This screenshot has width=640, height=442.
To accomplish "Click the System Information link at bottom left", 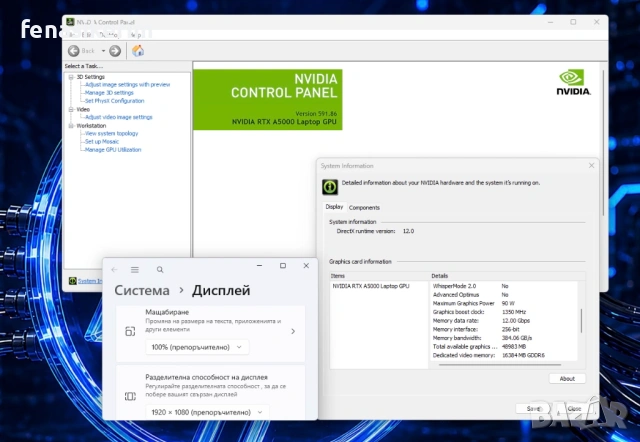I will point(90,281).
